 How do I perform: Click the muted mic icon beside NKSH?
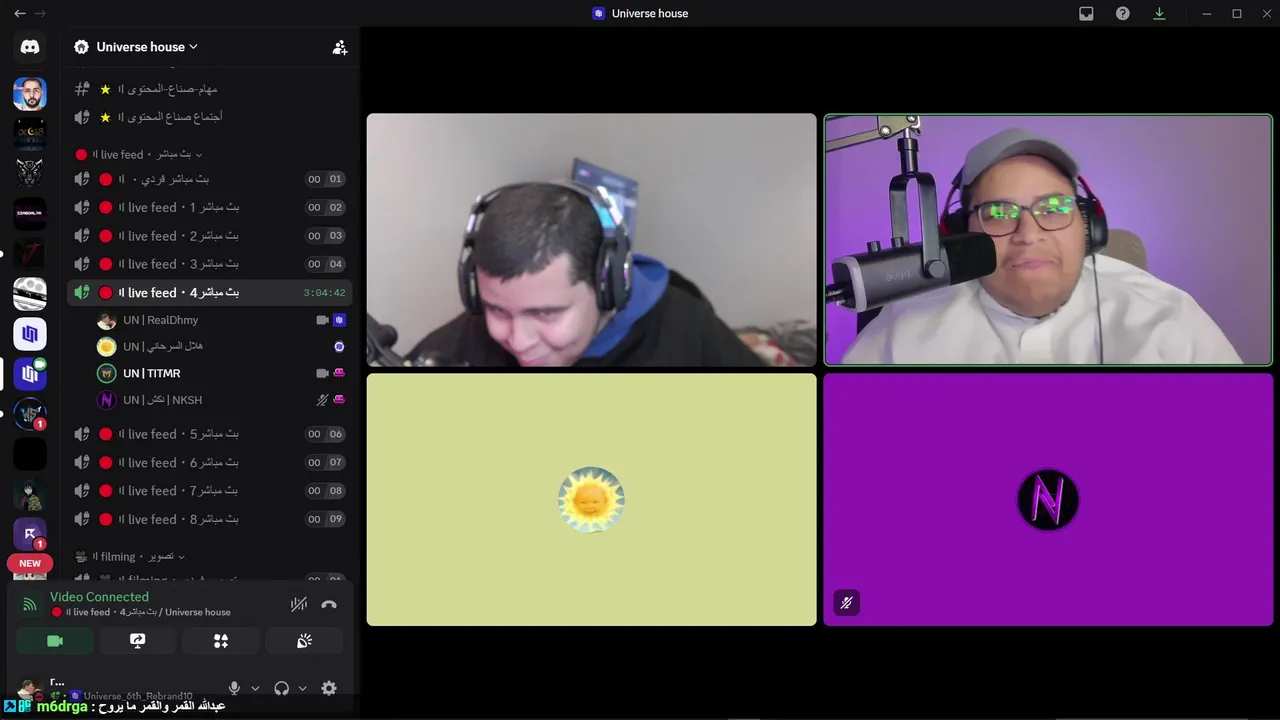(322, 400)
